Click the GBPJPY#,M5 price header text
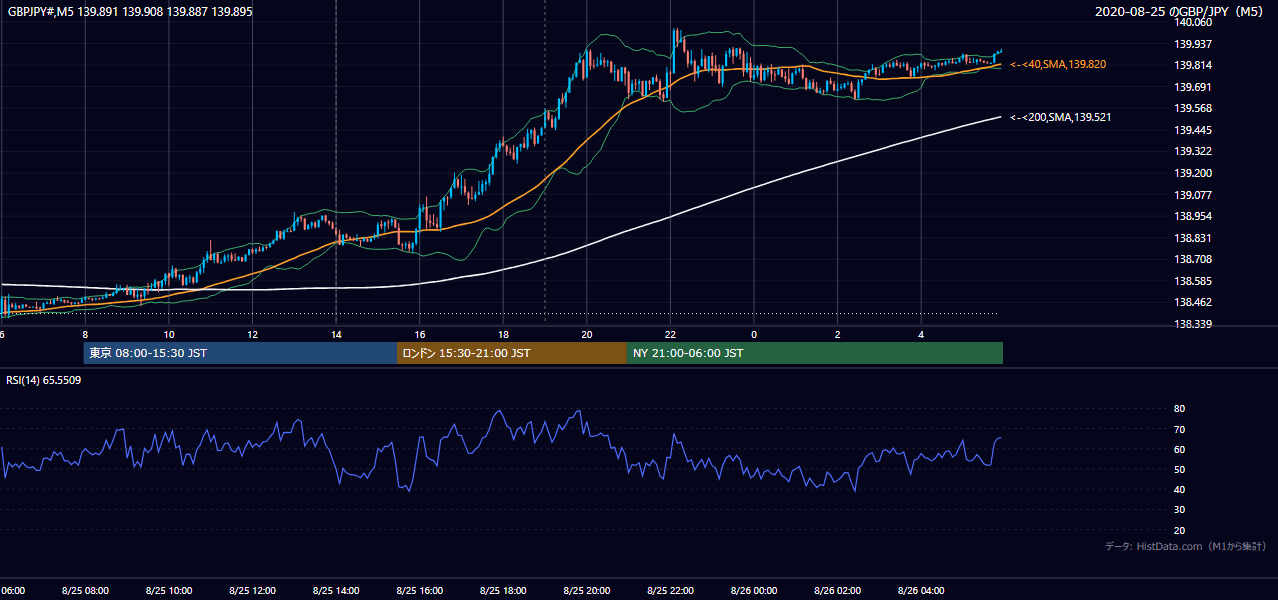This screenshot has height=600, width=1278. pyautogui.click(x=130, y=11)
